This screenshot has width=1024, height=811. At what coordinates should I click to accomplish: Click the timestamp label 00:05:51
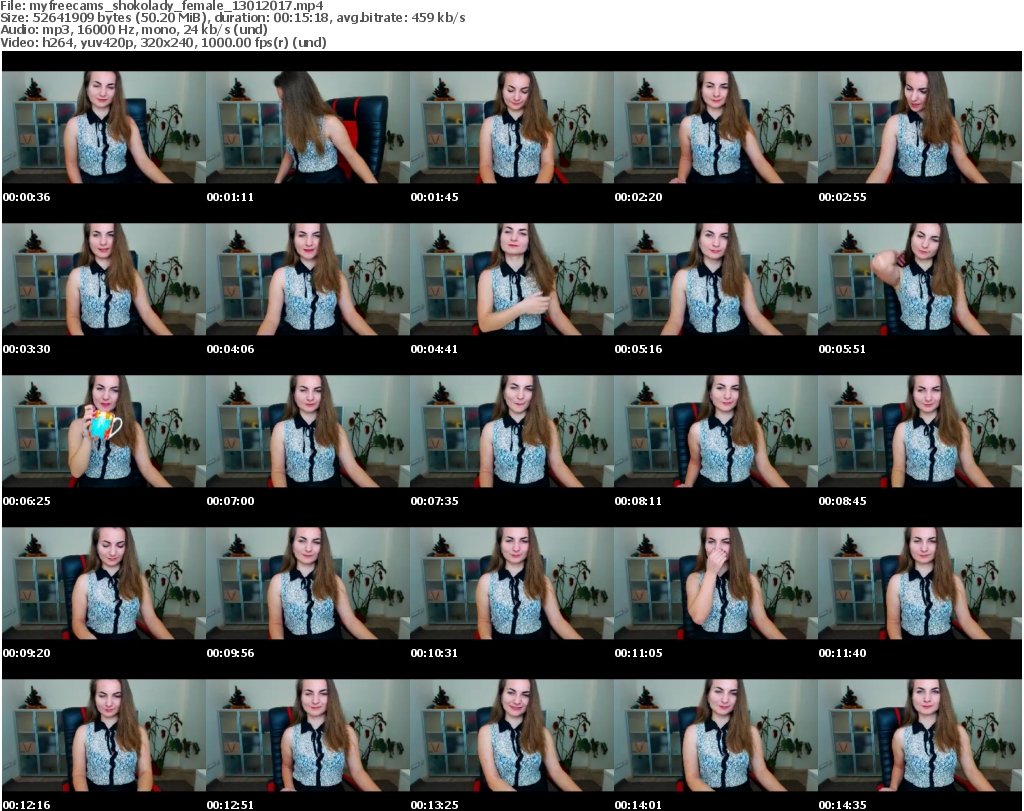842,349
